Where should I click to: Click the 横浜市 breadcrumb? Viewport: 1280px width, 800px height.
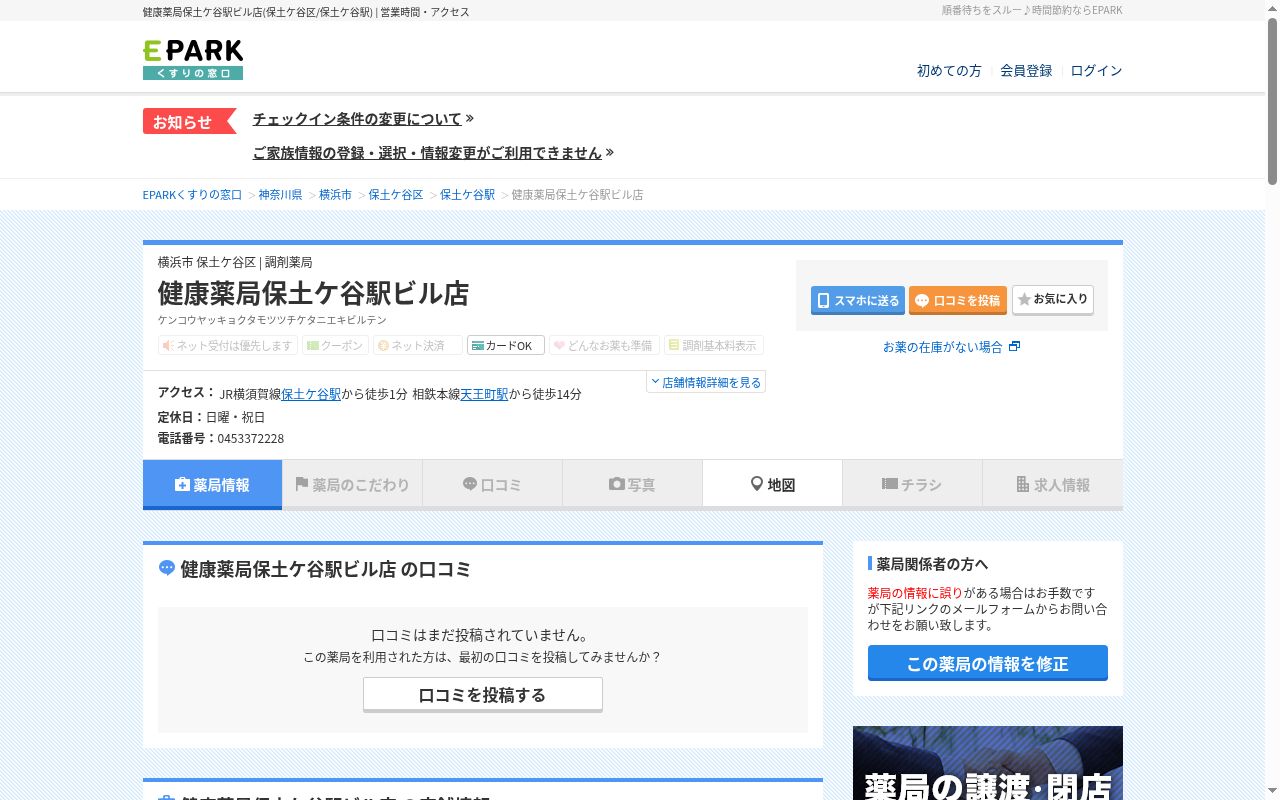(335, 195)
